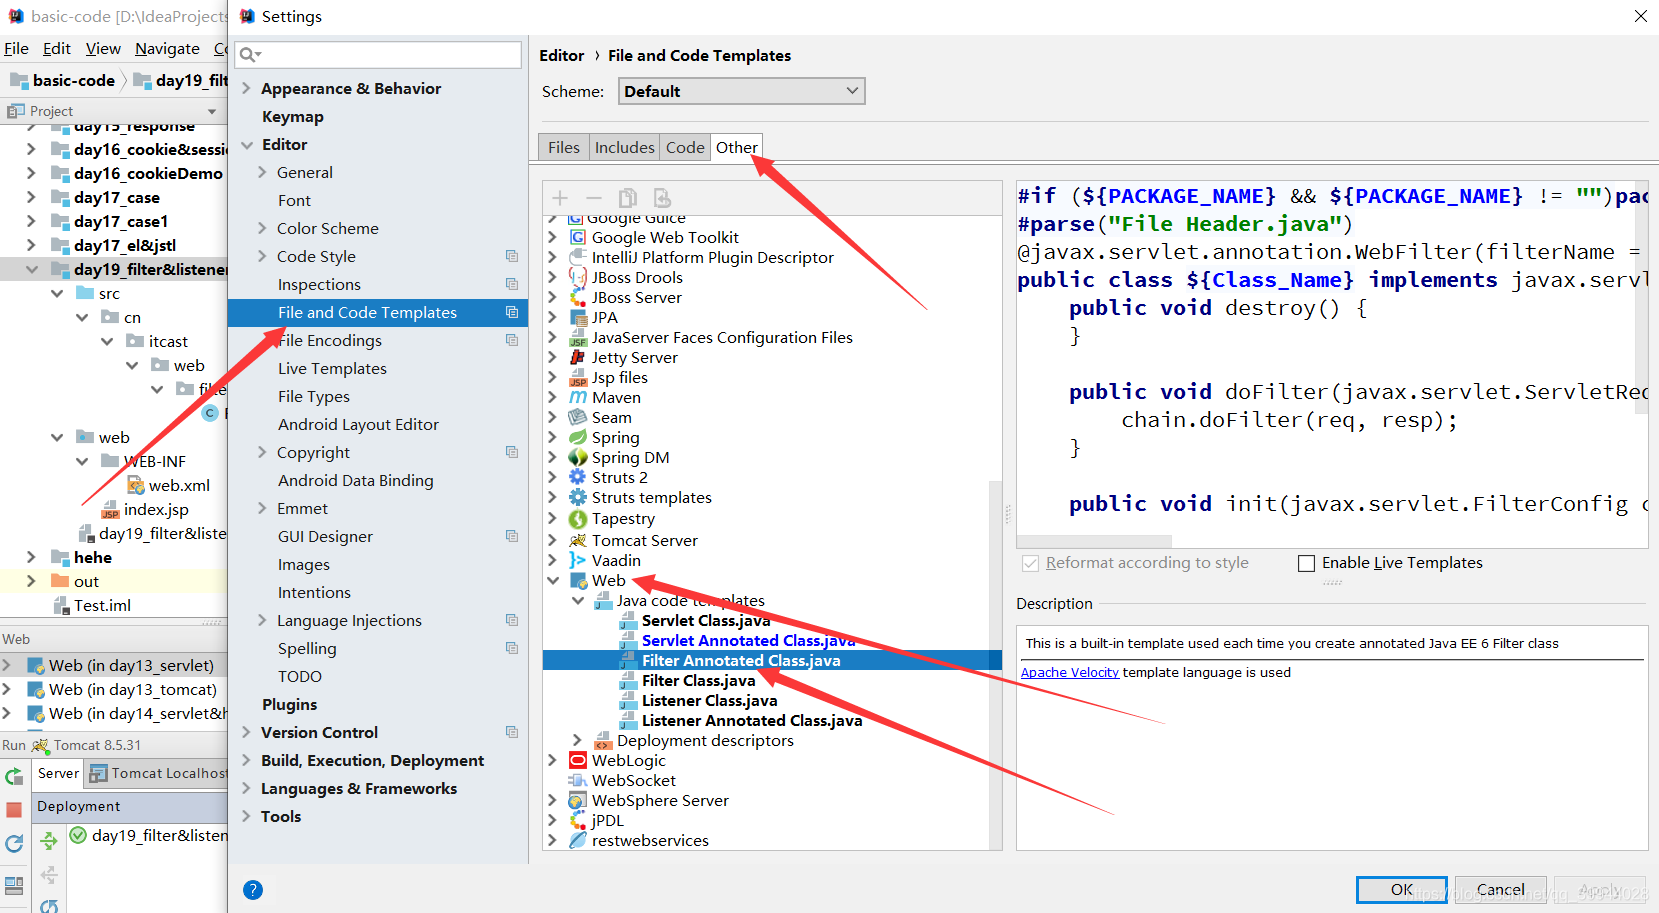This screenshot has height=913, width=1659.
Task: Click the Code Style project-scope icon
Action: [x=512, y=256]
